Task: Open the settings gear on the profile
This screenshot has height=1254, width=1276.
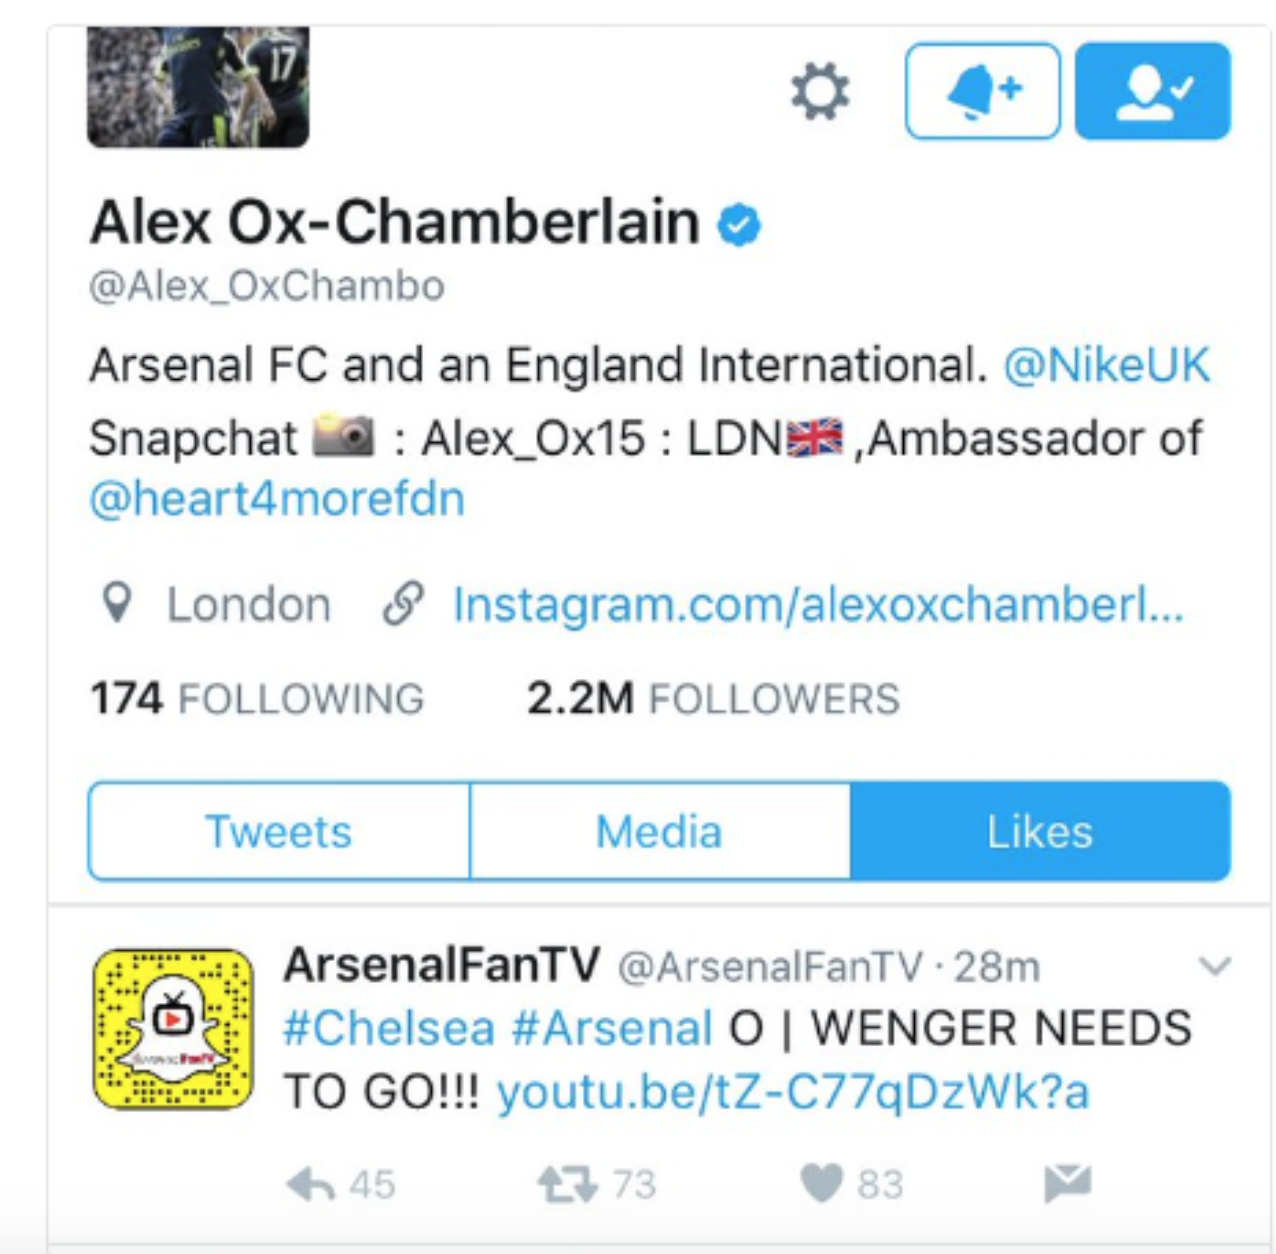Action: 820,91
